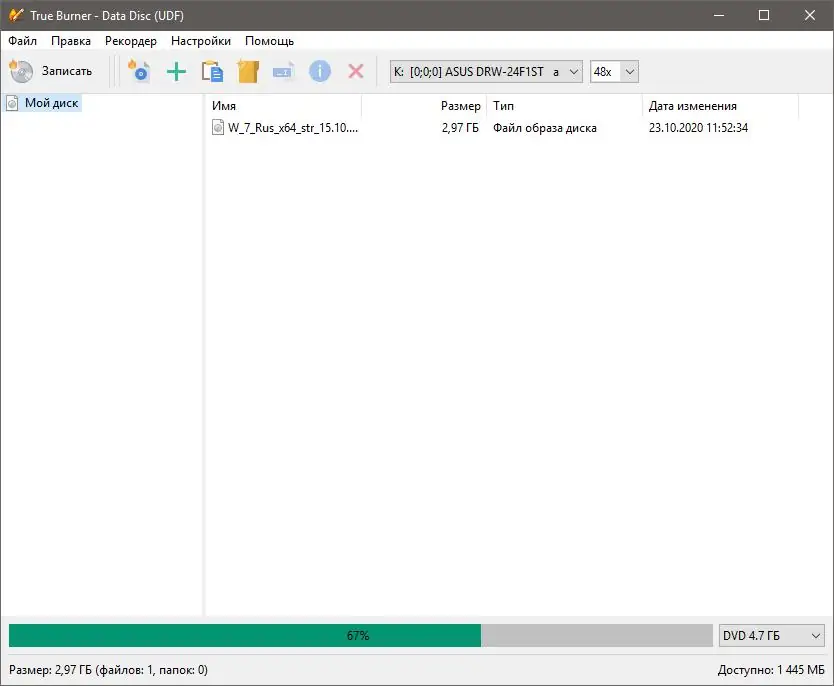Click the Файл образа диска type cell

[545, 128]
